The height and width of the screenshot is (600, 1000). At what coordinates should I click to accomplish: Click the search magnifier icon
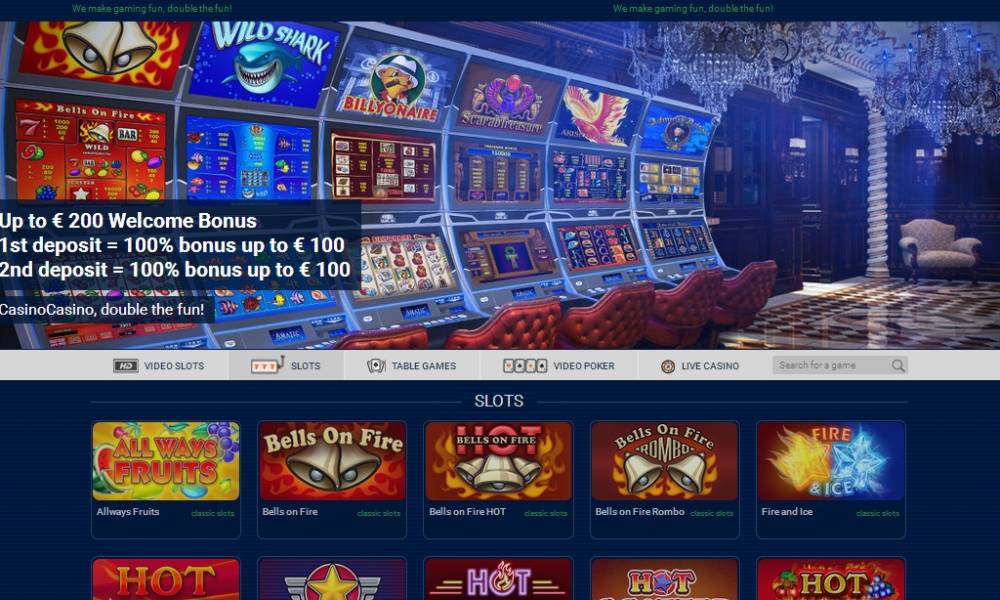(x=898, y=365)
